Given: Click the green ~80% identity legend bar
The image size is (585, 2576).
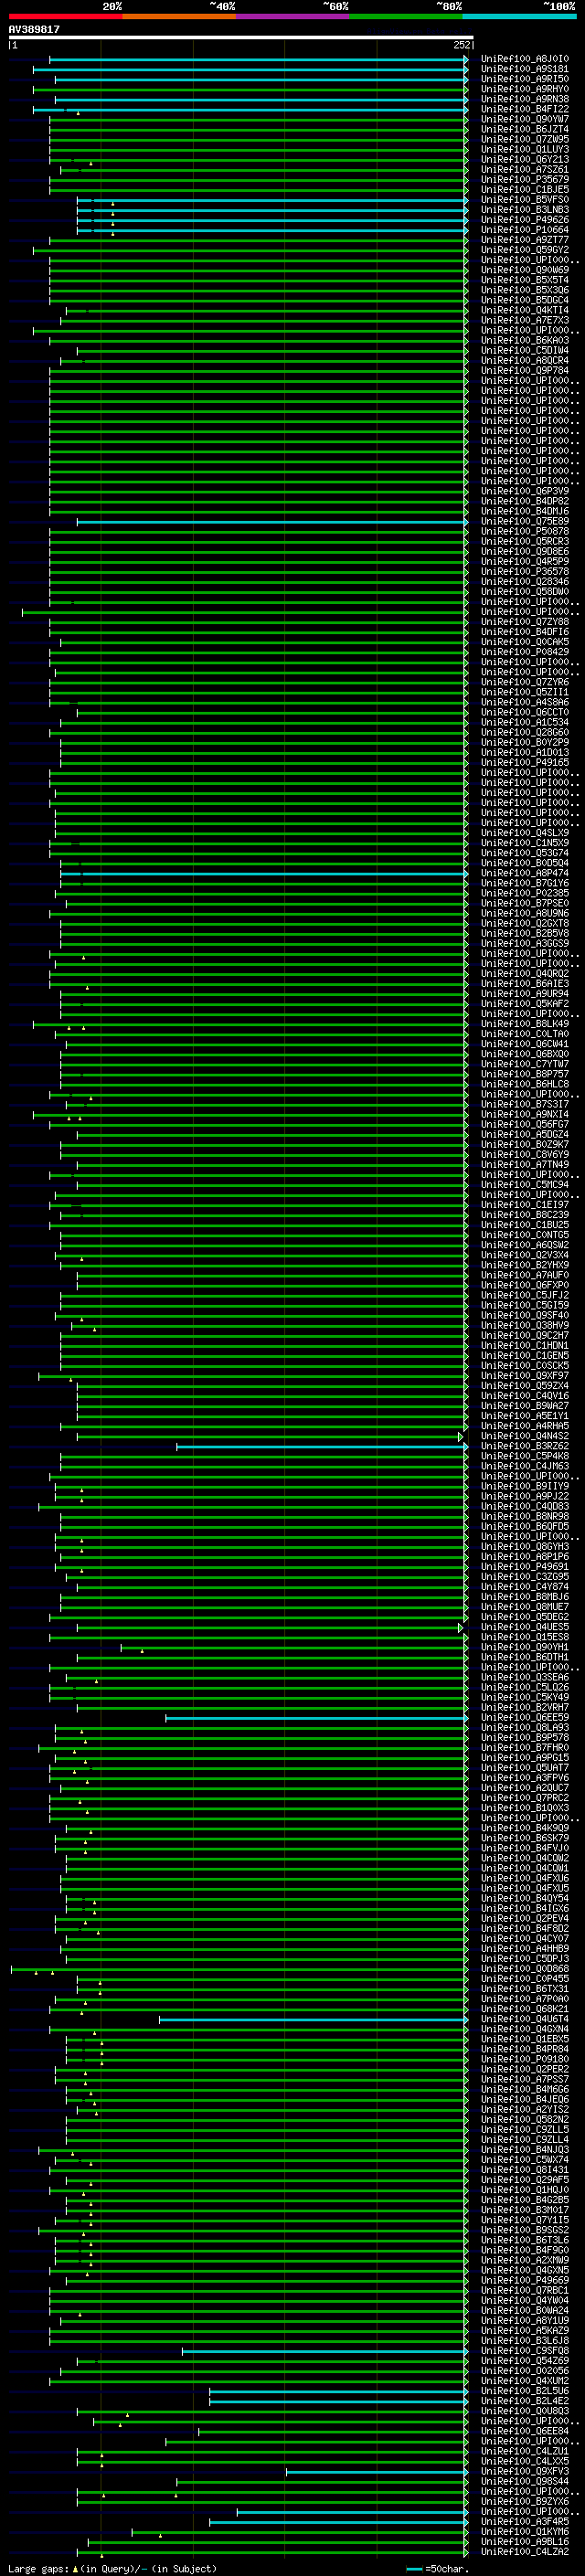Looking at the screenshot, I should click(406, 17).
